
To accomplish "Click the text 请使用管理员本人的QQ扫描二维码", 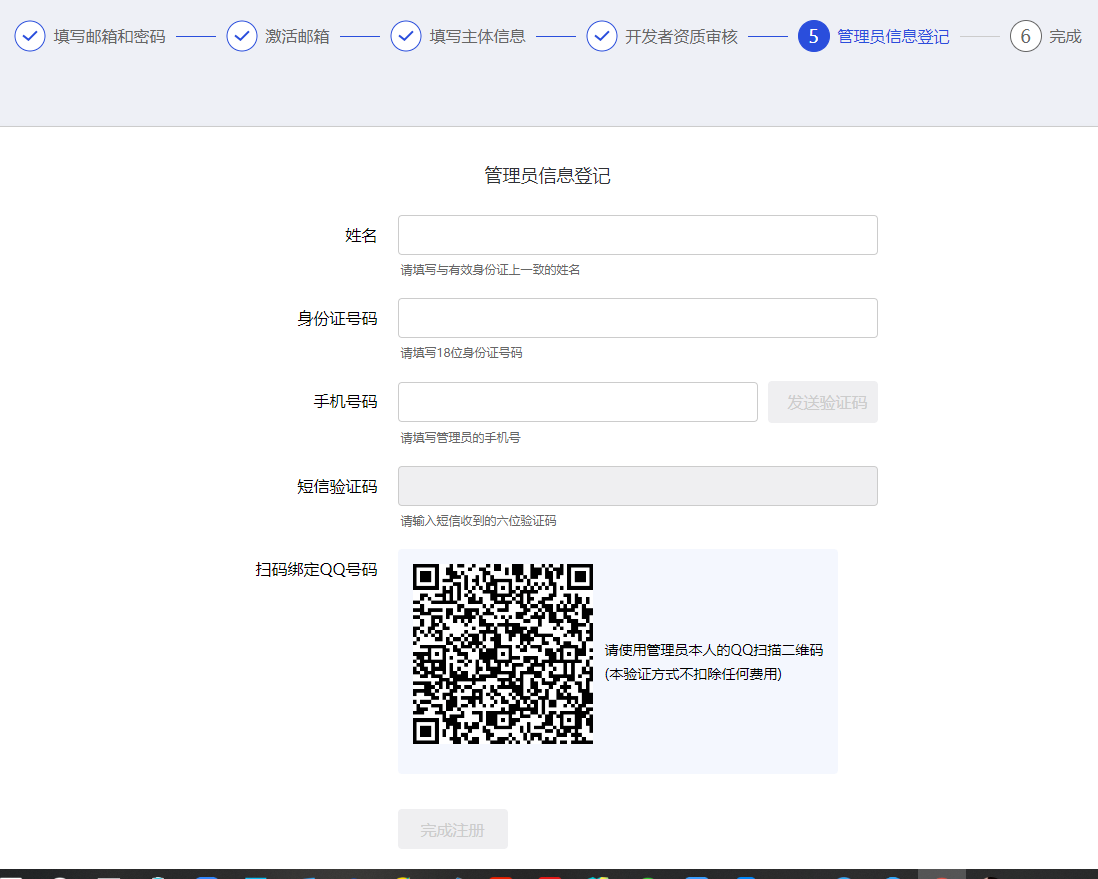I will [714, 650].
